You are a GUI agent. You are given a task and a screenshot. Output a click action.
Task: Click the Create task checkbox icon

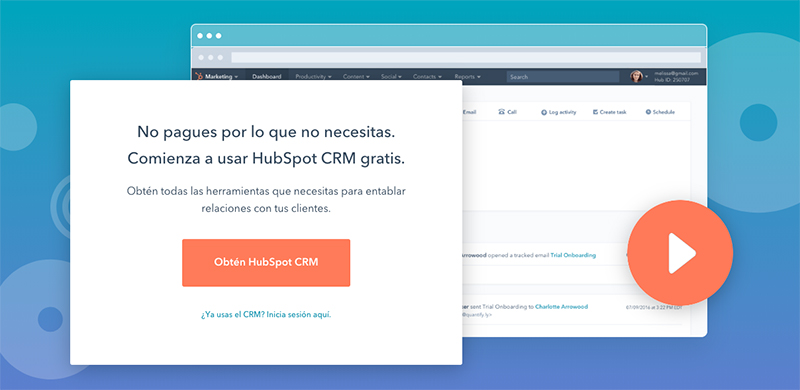click(595, 112)
